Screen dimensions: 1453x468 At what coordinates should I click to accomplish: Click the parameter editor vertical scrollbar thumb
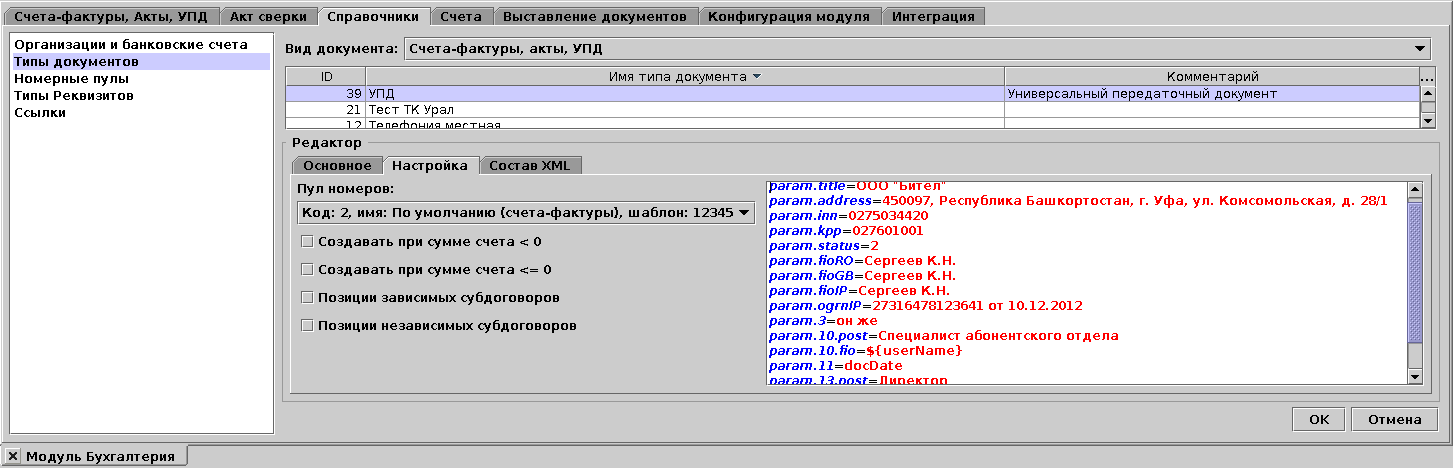pos(1414,270)
